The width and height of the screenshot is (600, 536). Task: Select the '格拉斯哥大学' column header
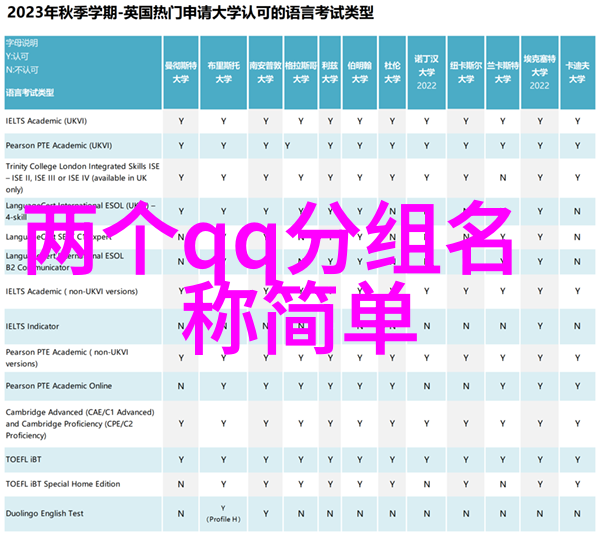(x=301, y=72)
